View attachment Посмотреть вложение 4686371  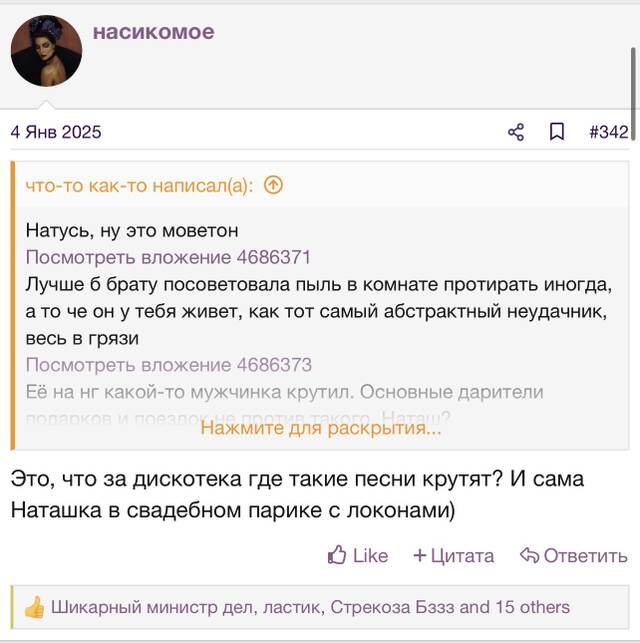coord(168,257)
